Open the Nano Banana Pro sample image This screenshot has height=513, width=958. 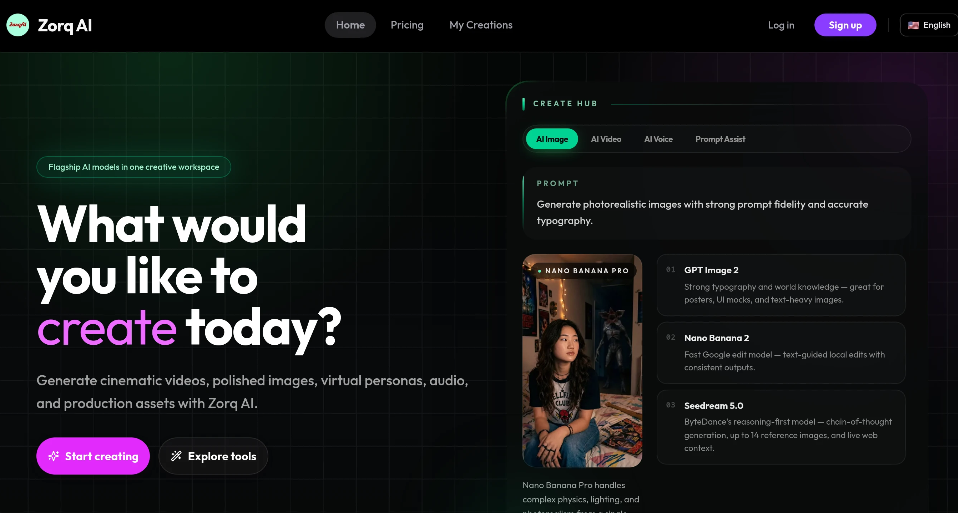[582, 361]
